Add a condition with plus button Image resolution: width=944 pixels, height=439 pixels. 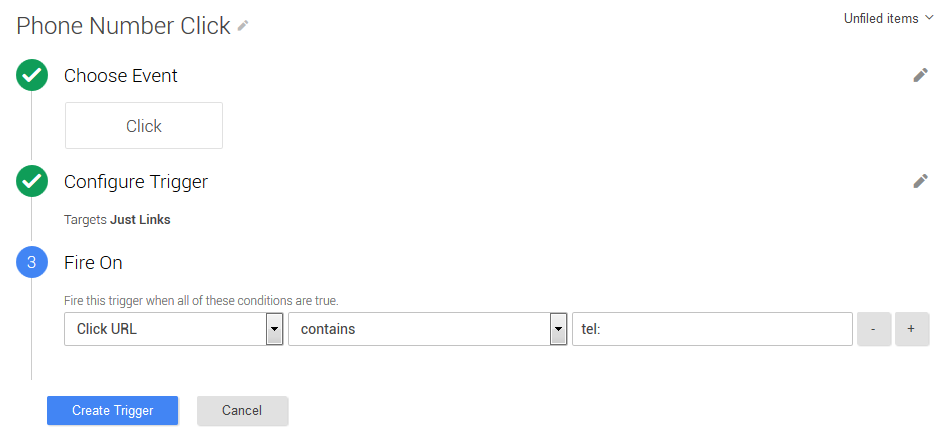(912, 329)
